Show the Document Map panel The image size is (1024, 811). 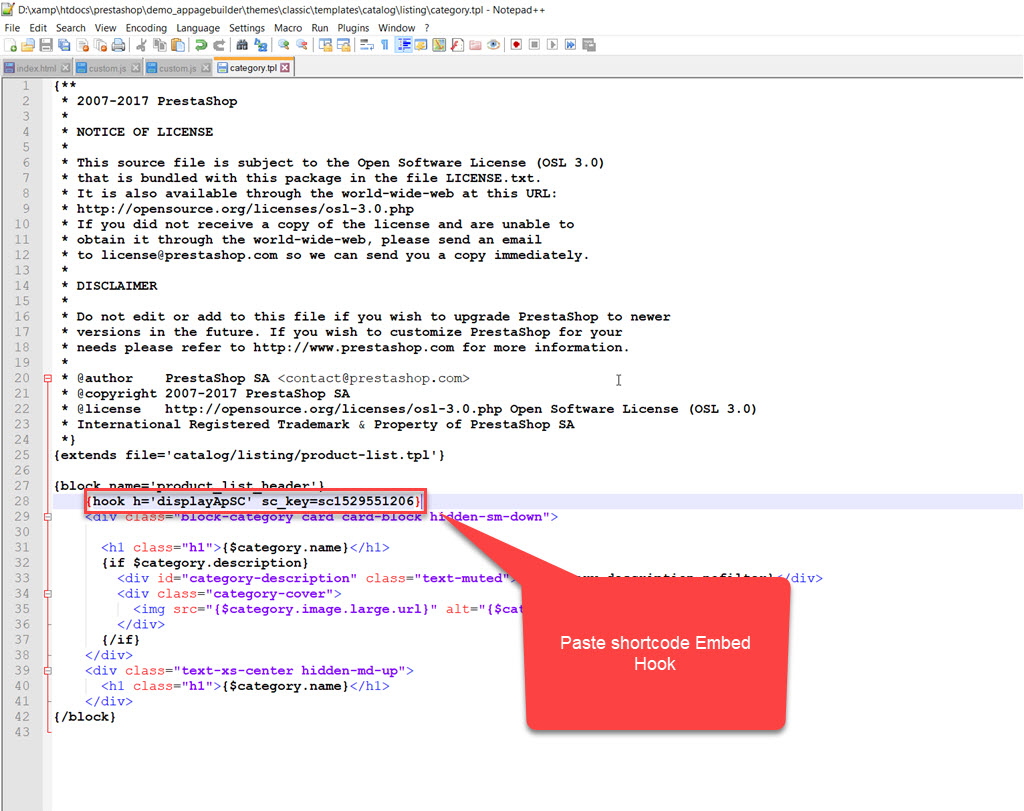pyautogui.click(x=440, y=45)
